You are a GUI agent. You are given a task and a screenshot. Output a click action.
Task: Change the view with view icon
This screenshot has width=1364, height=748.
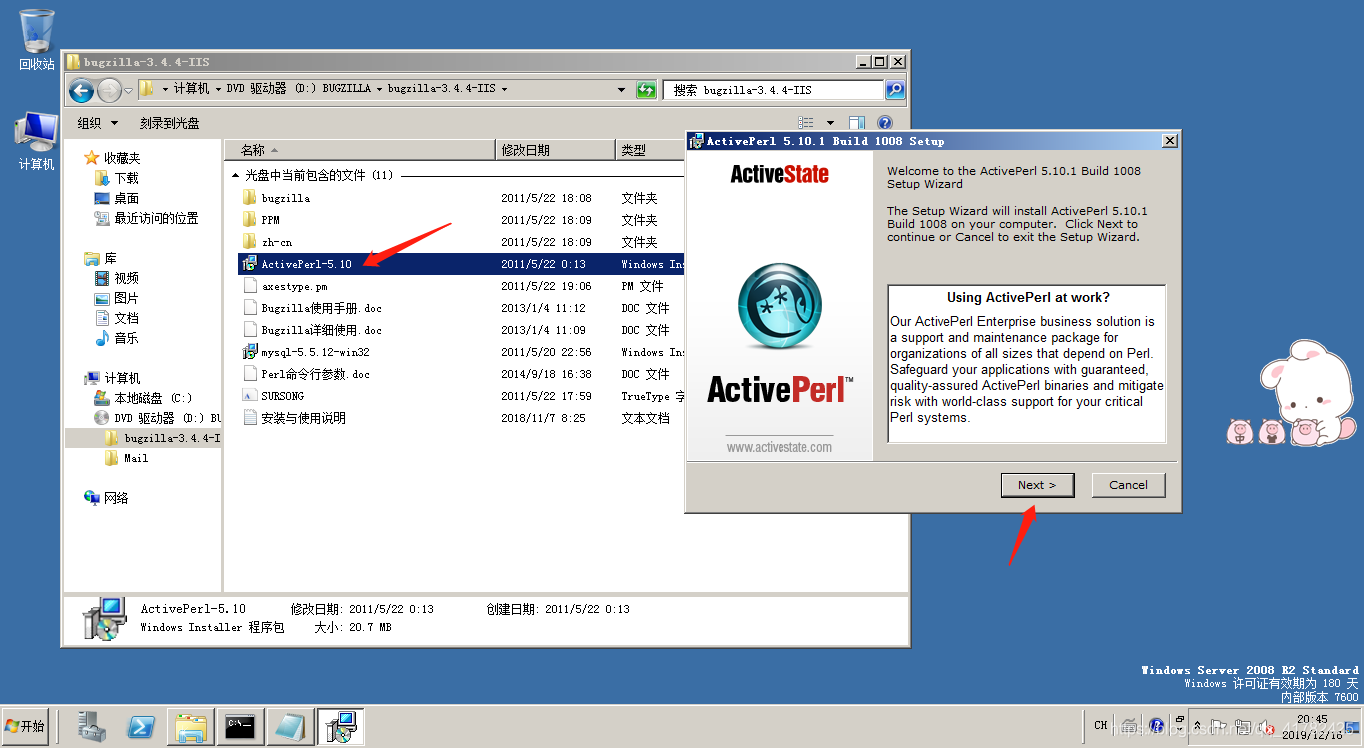click(x=806, y=123)
